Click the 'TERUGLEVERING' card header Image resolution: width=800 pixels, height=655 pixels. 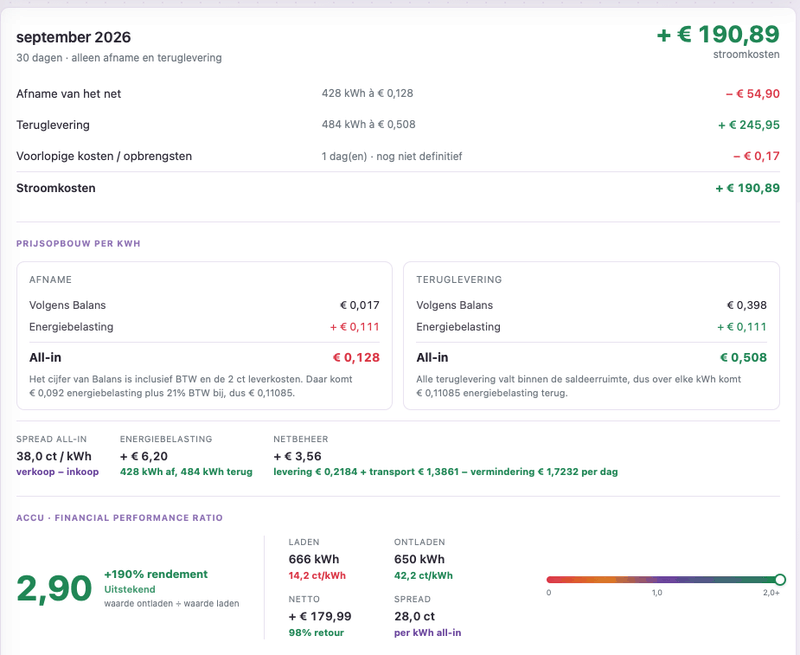coord(459,280)
